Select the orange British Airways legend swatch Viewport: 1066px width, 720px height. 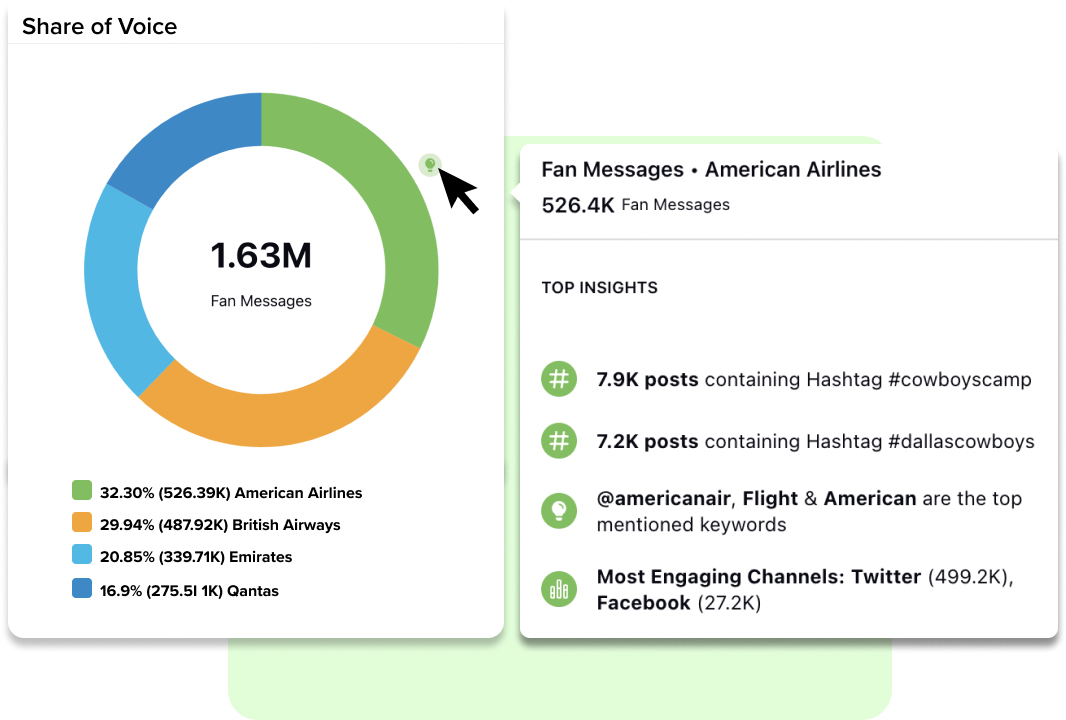(x=82, y=522)
